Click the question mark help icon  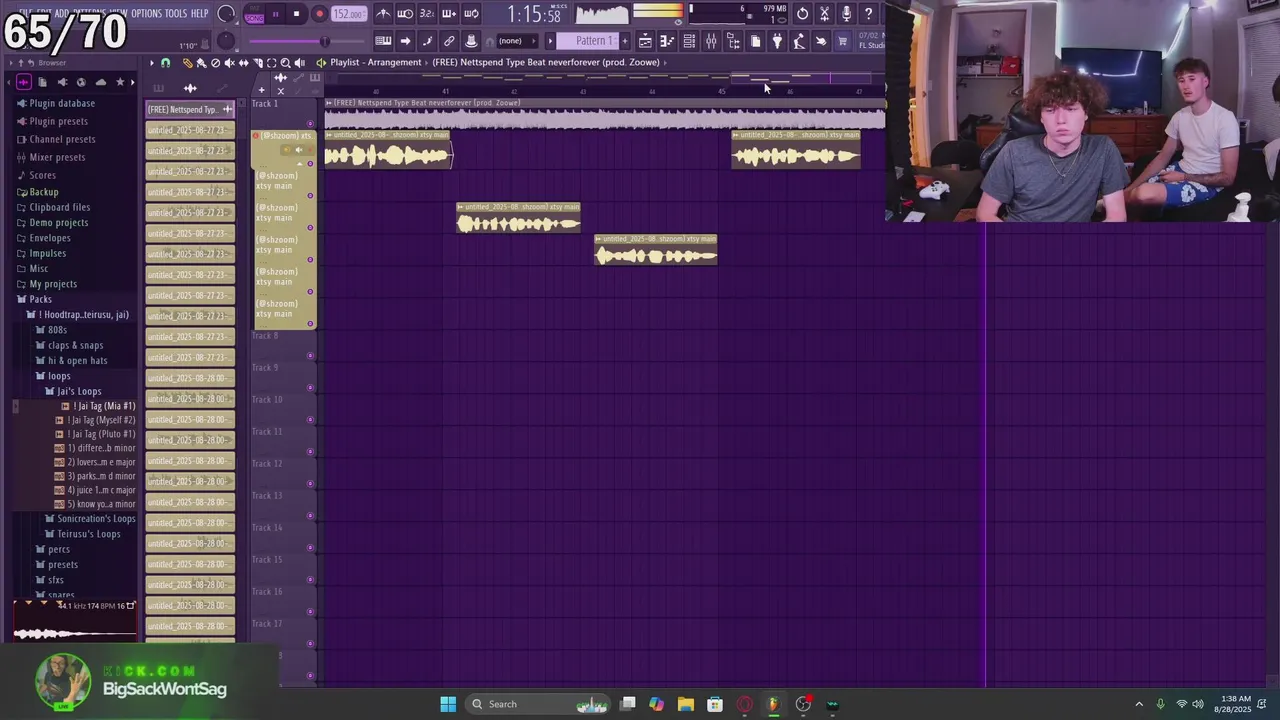[868, 14]
